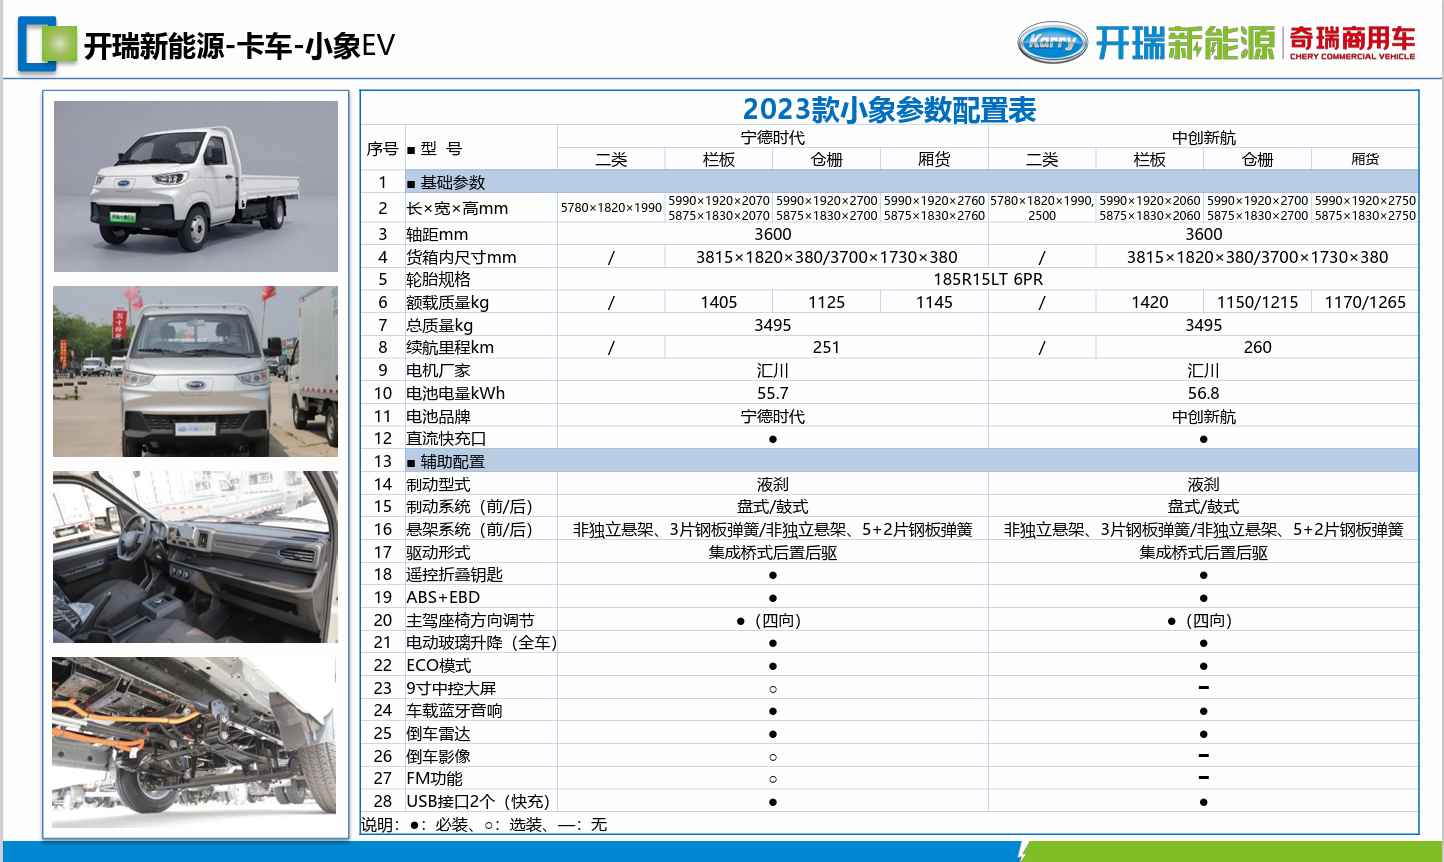The image size is (1444, 862).
Task: Select the legend note 说明 at table bottom
Action: click(484, 825)
